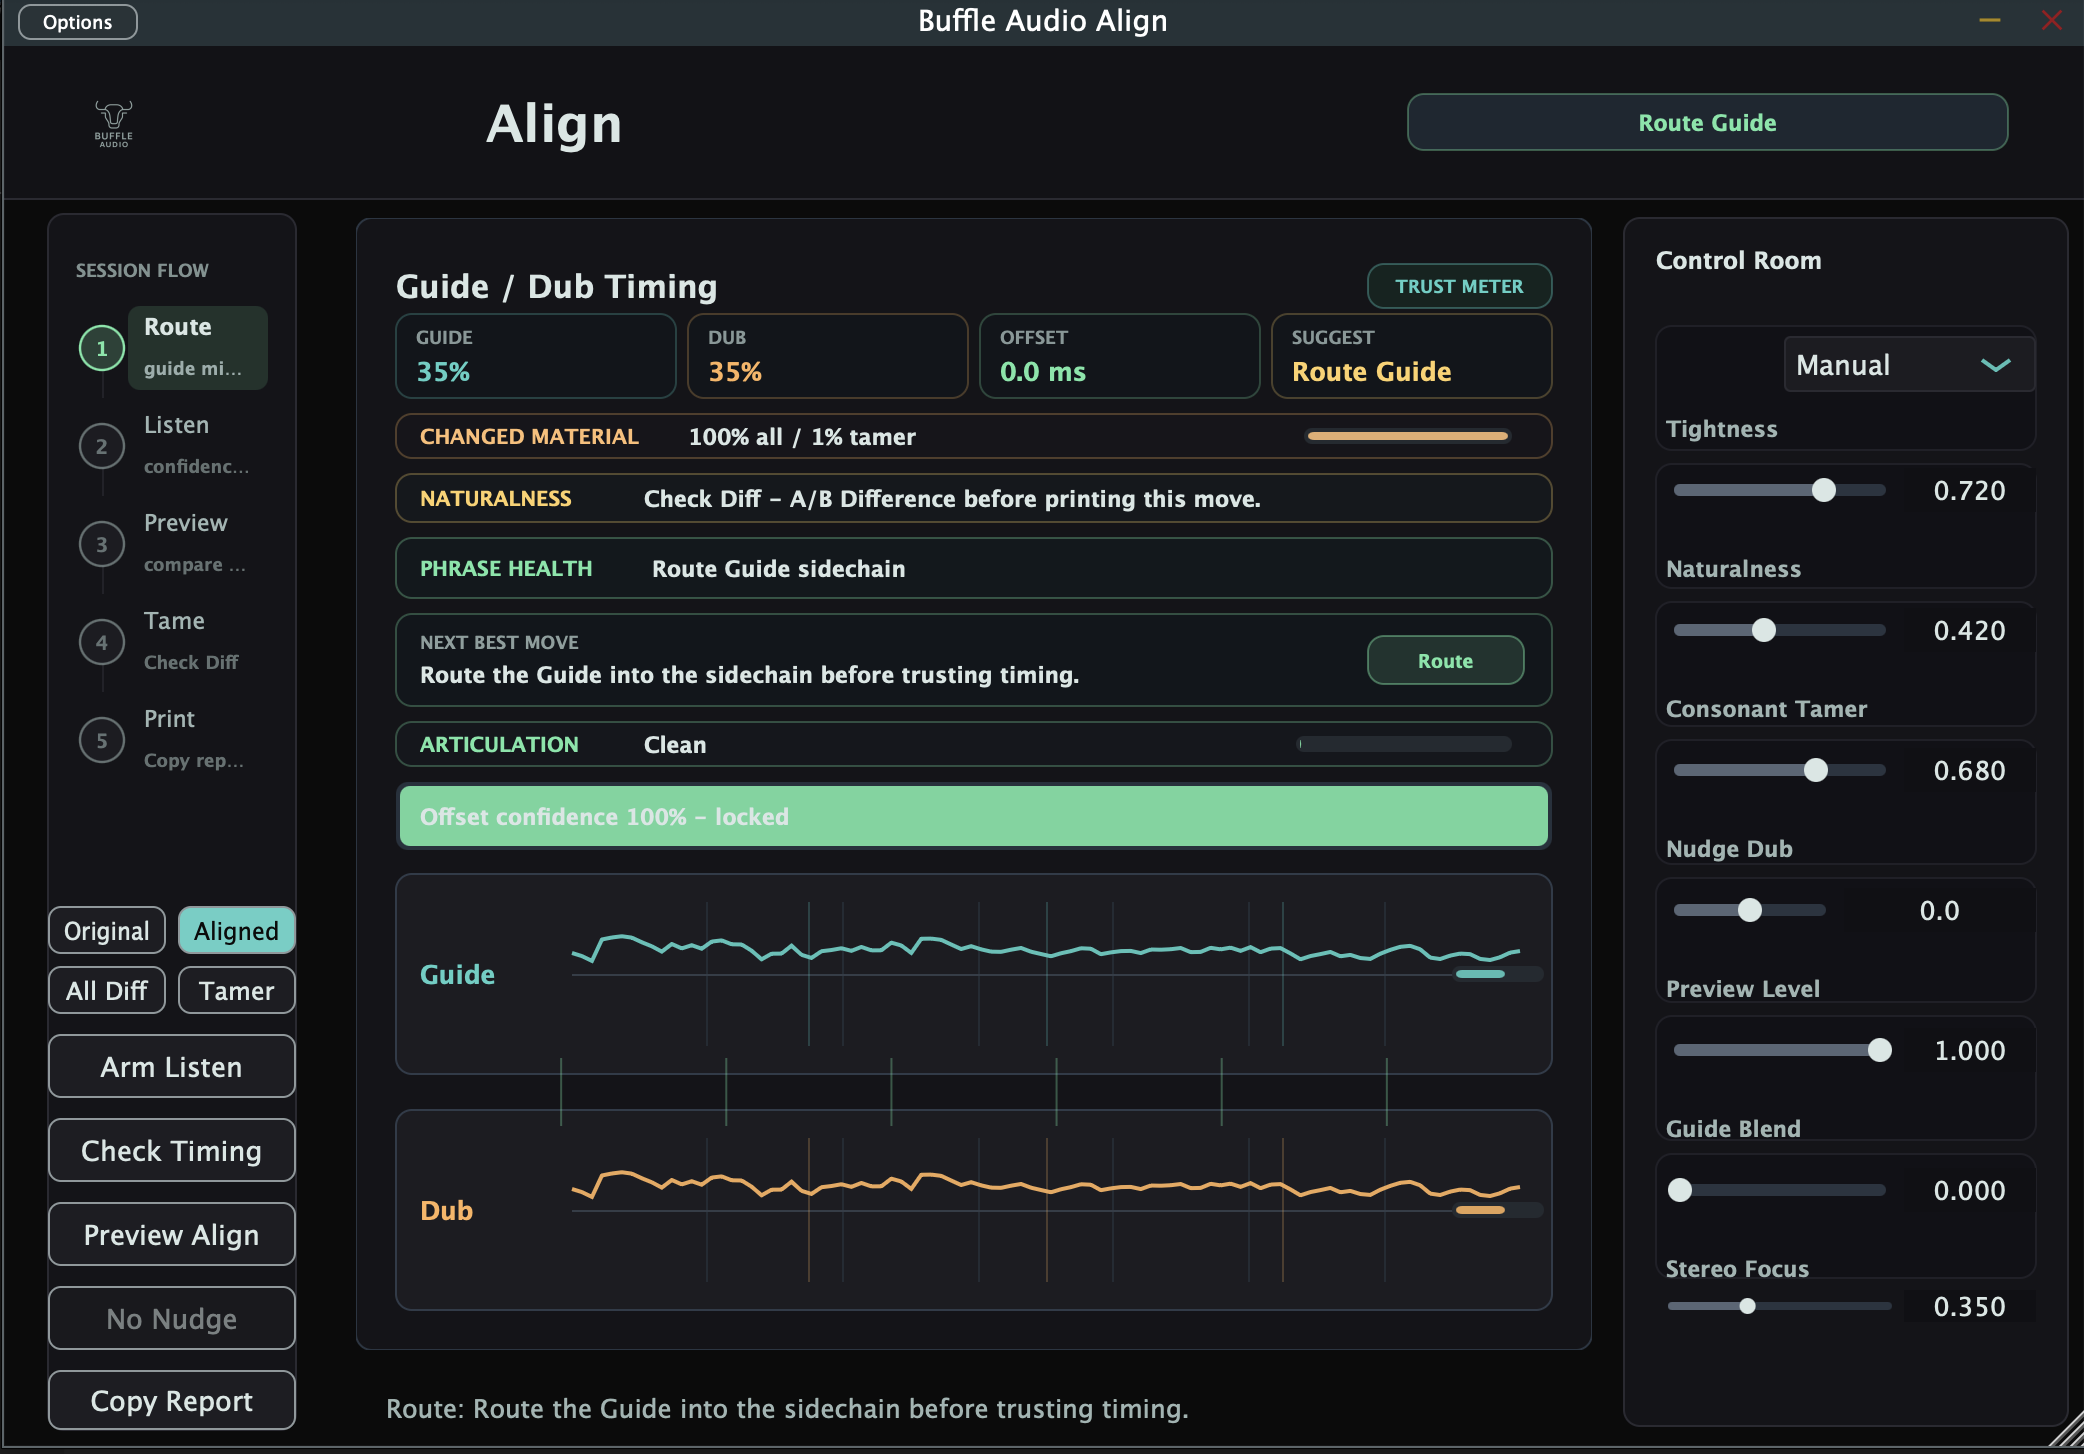Viewport: 2084px width, 1454px height.
Task: Select the Tame step label
Action: coord(174,621)
